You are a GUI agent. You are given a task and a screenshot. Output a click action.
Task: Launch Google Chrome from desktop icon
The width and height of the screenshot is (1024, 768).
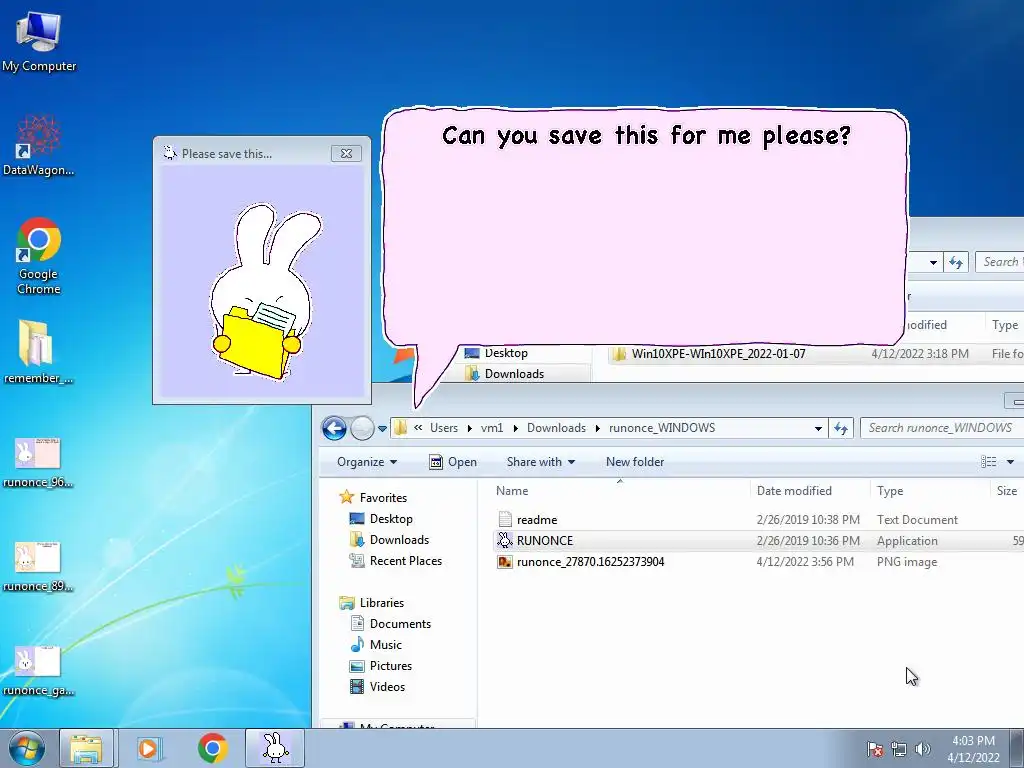click(x=39, y=255)
